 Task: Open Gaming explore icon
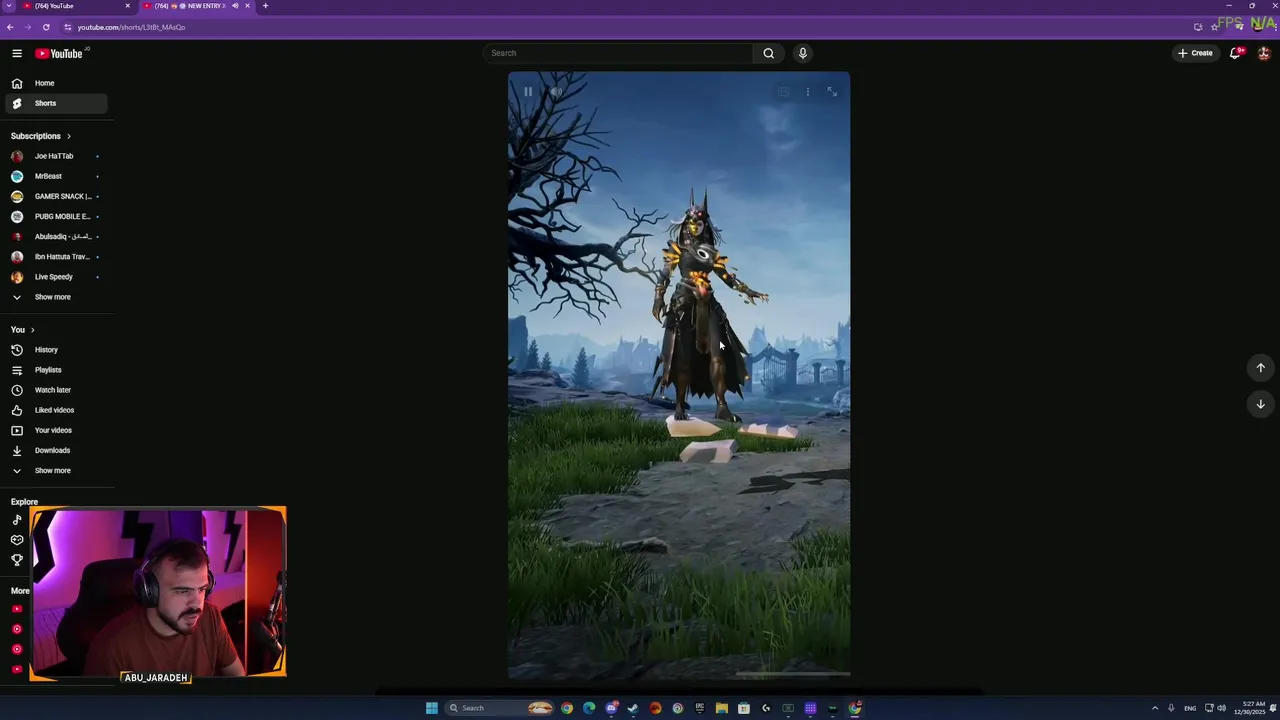(17, 540)
